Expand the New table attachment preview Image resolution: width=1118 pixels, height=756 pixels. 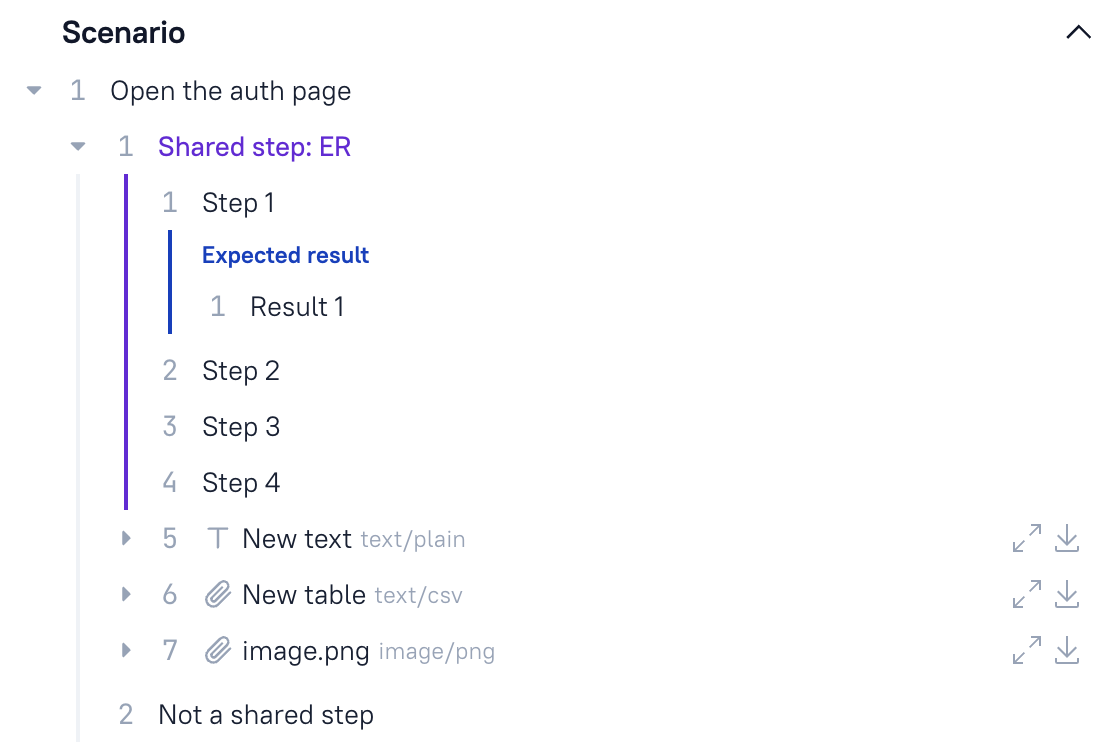point(125,594)
